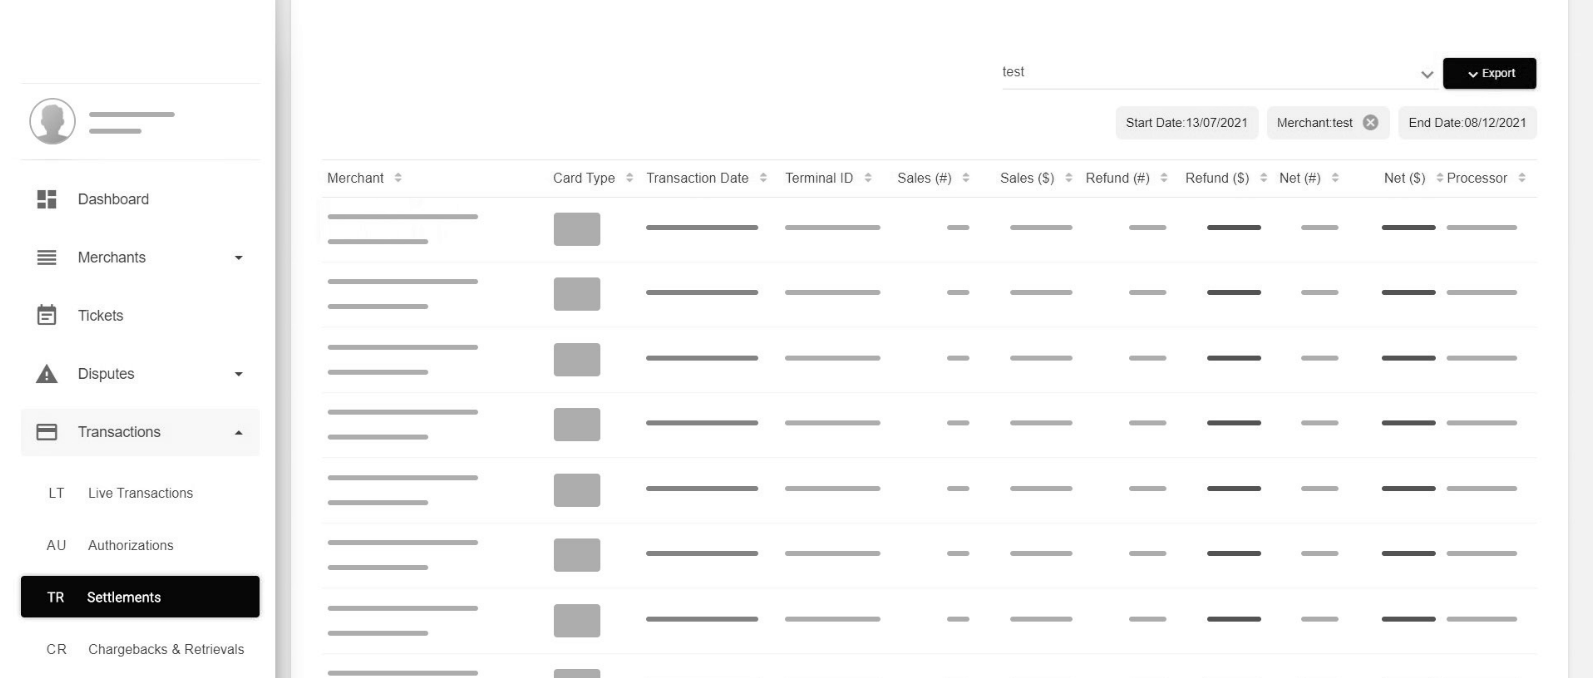This screenshot has width=1593, height=678.
Task: Click the Start Date:13/07/2021 chip
Action: click(1187, 123)
